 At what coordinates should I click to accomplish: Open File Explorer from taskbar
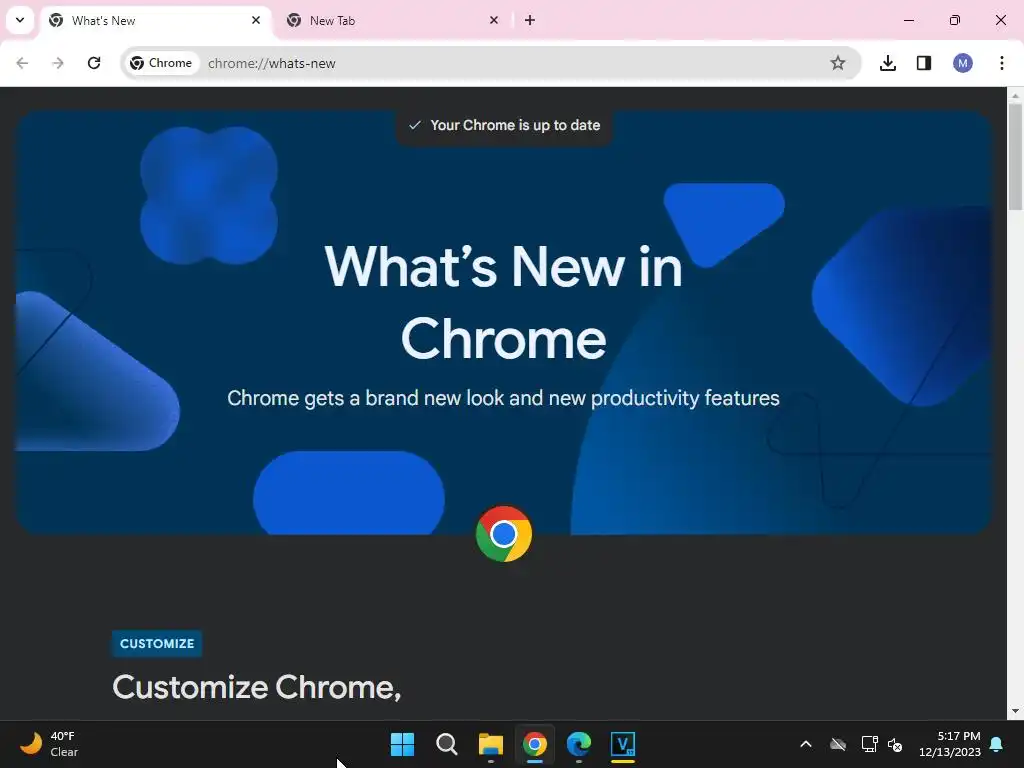point(490,743)
